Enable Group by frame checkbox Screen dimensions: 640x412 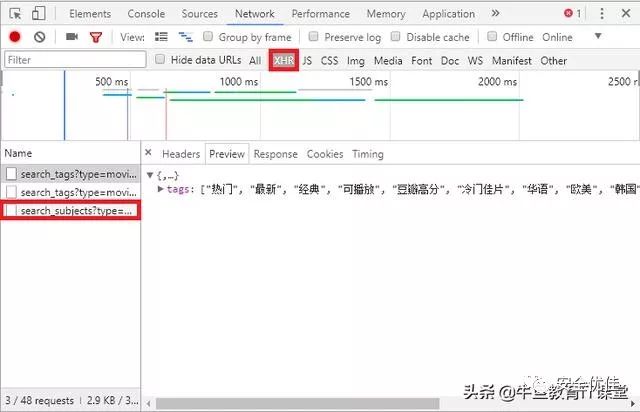[x=208, y=36]
